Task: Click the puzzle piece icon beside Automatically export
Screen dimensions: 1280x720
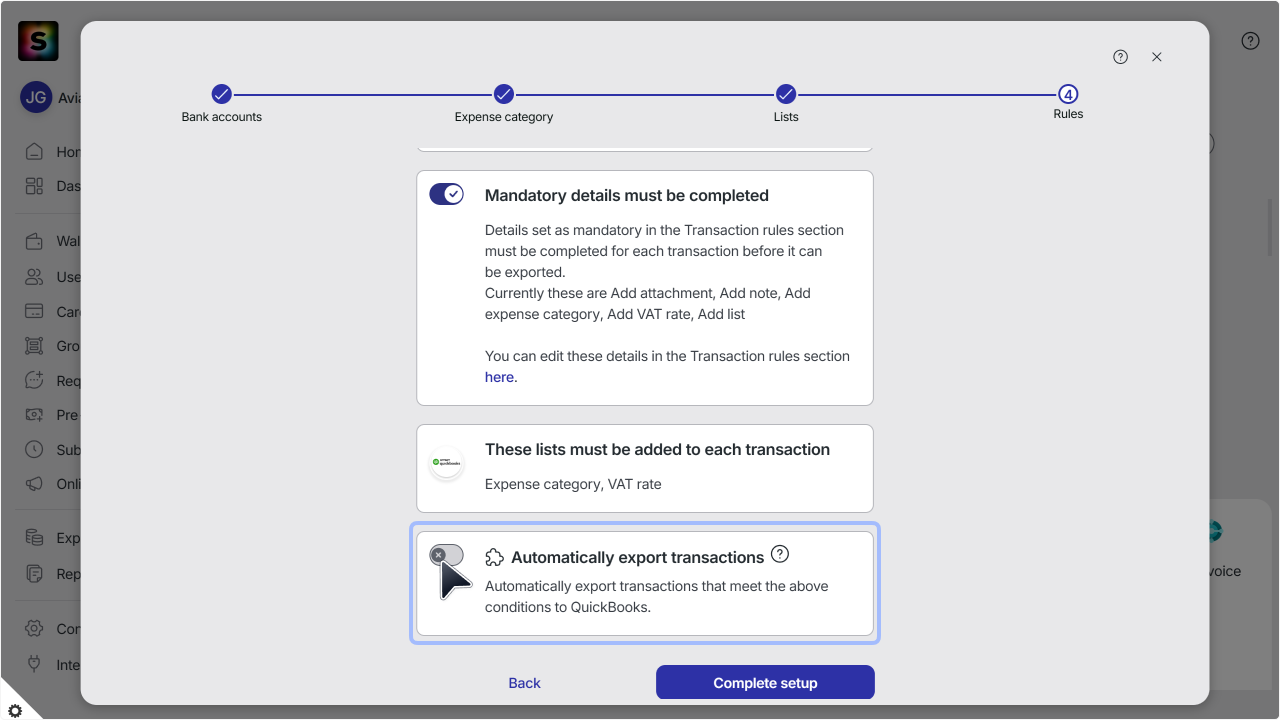Action: pyautogui.click(x=494, y=557)
